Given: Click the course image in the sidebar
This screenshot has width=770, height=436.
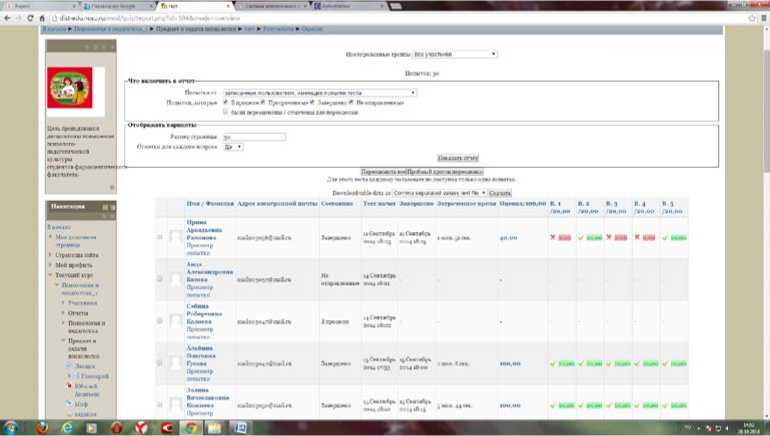Looking at the screenshot, I should pyautogui.click(x=70, y=93).
